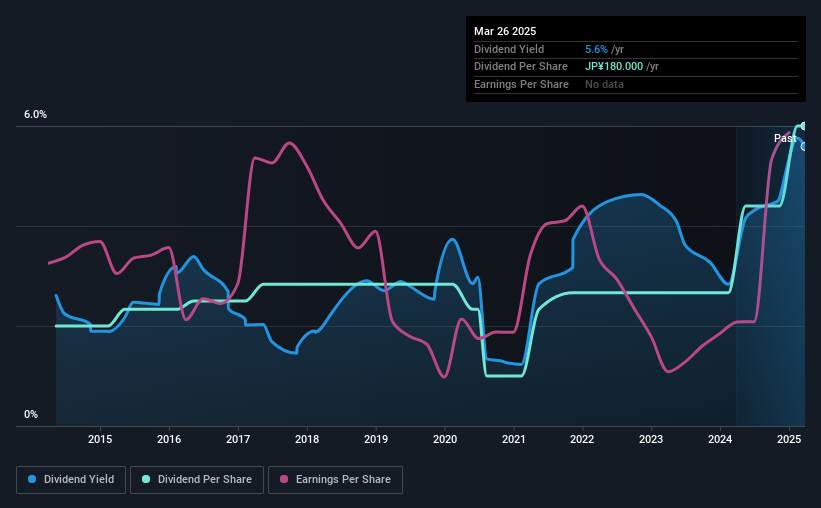
Task: Click the pink Earnings Per Share legend dot
Action: (284, 479)
